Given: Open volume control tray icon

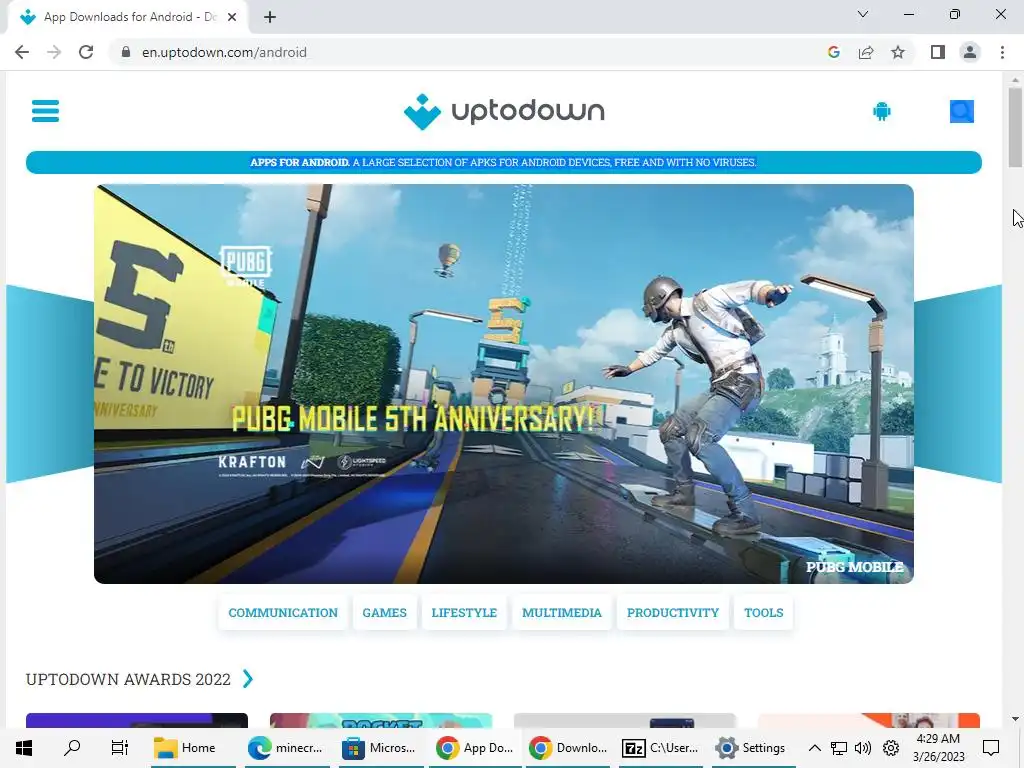Looking at the screenshot, I should point(863,748).
